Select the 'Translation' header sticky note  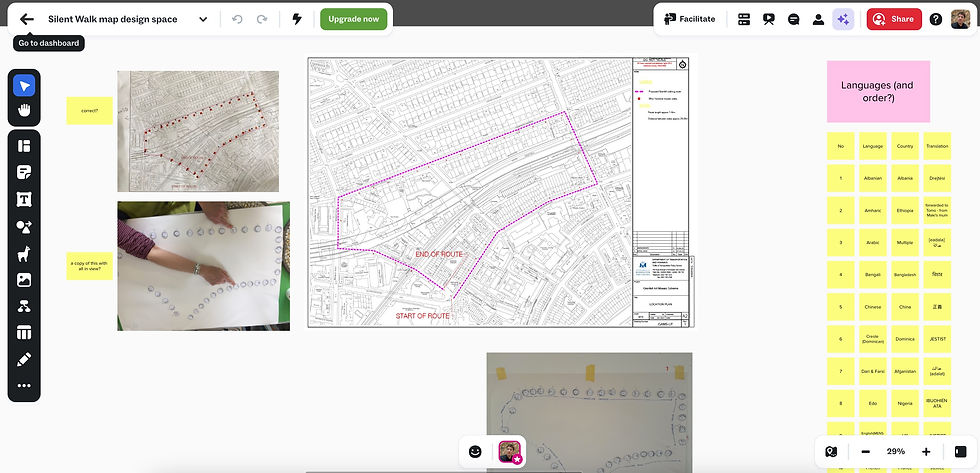click(937, 146)
